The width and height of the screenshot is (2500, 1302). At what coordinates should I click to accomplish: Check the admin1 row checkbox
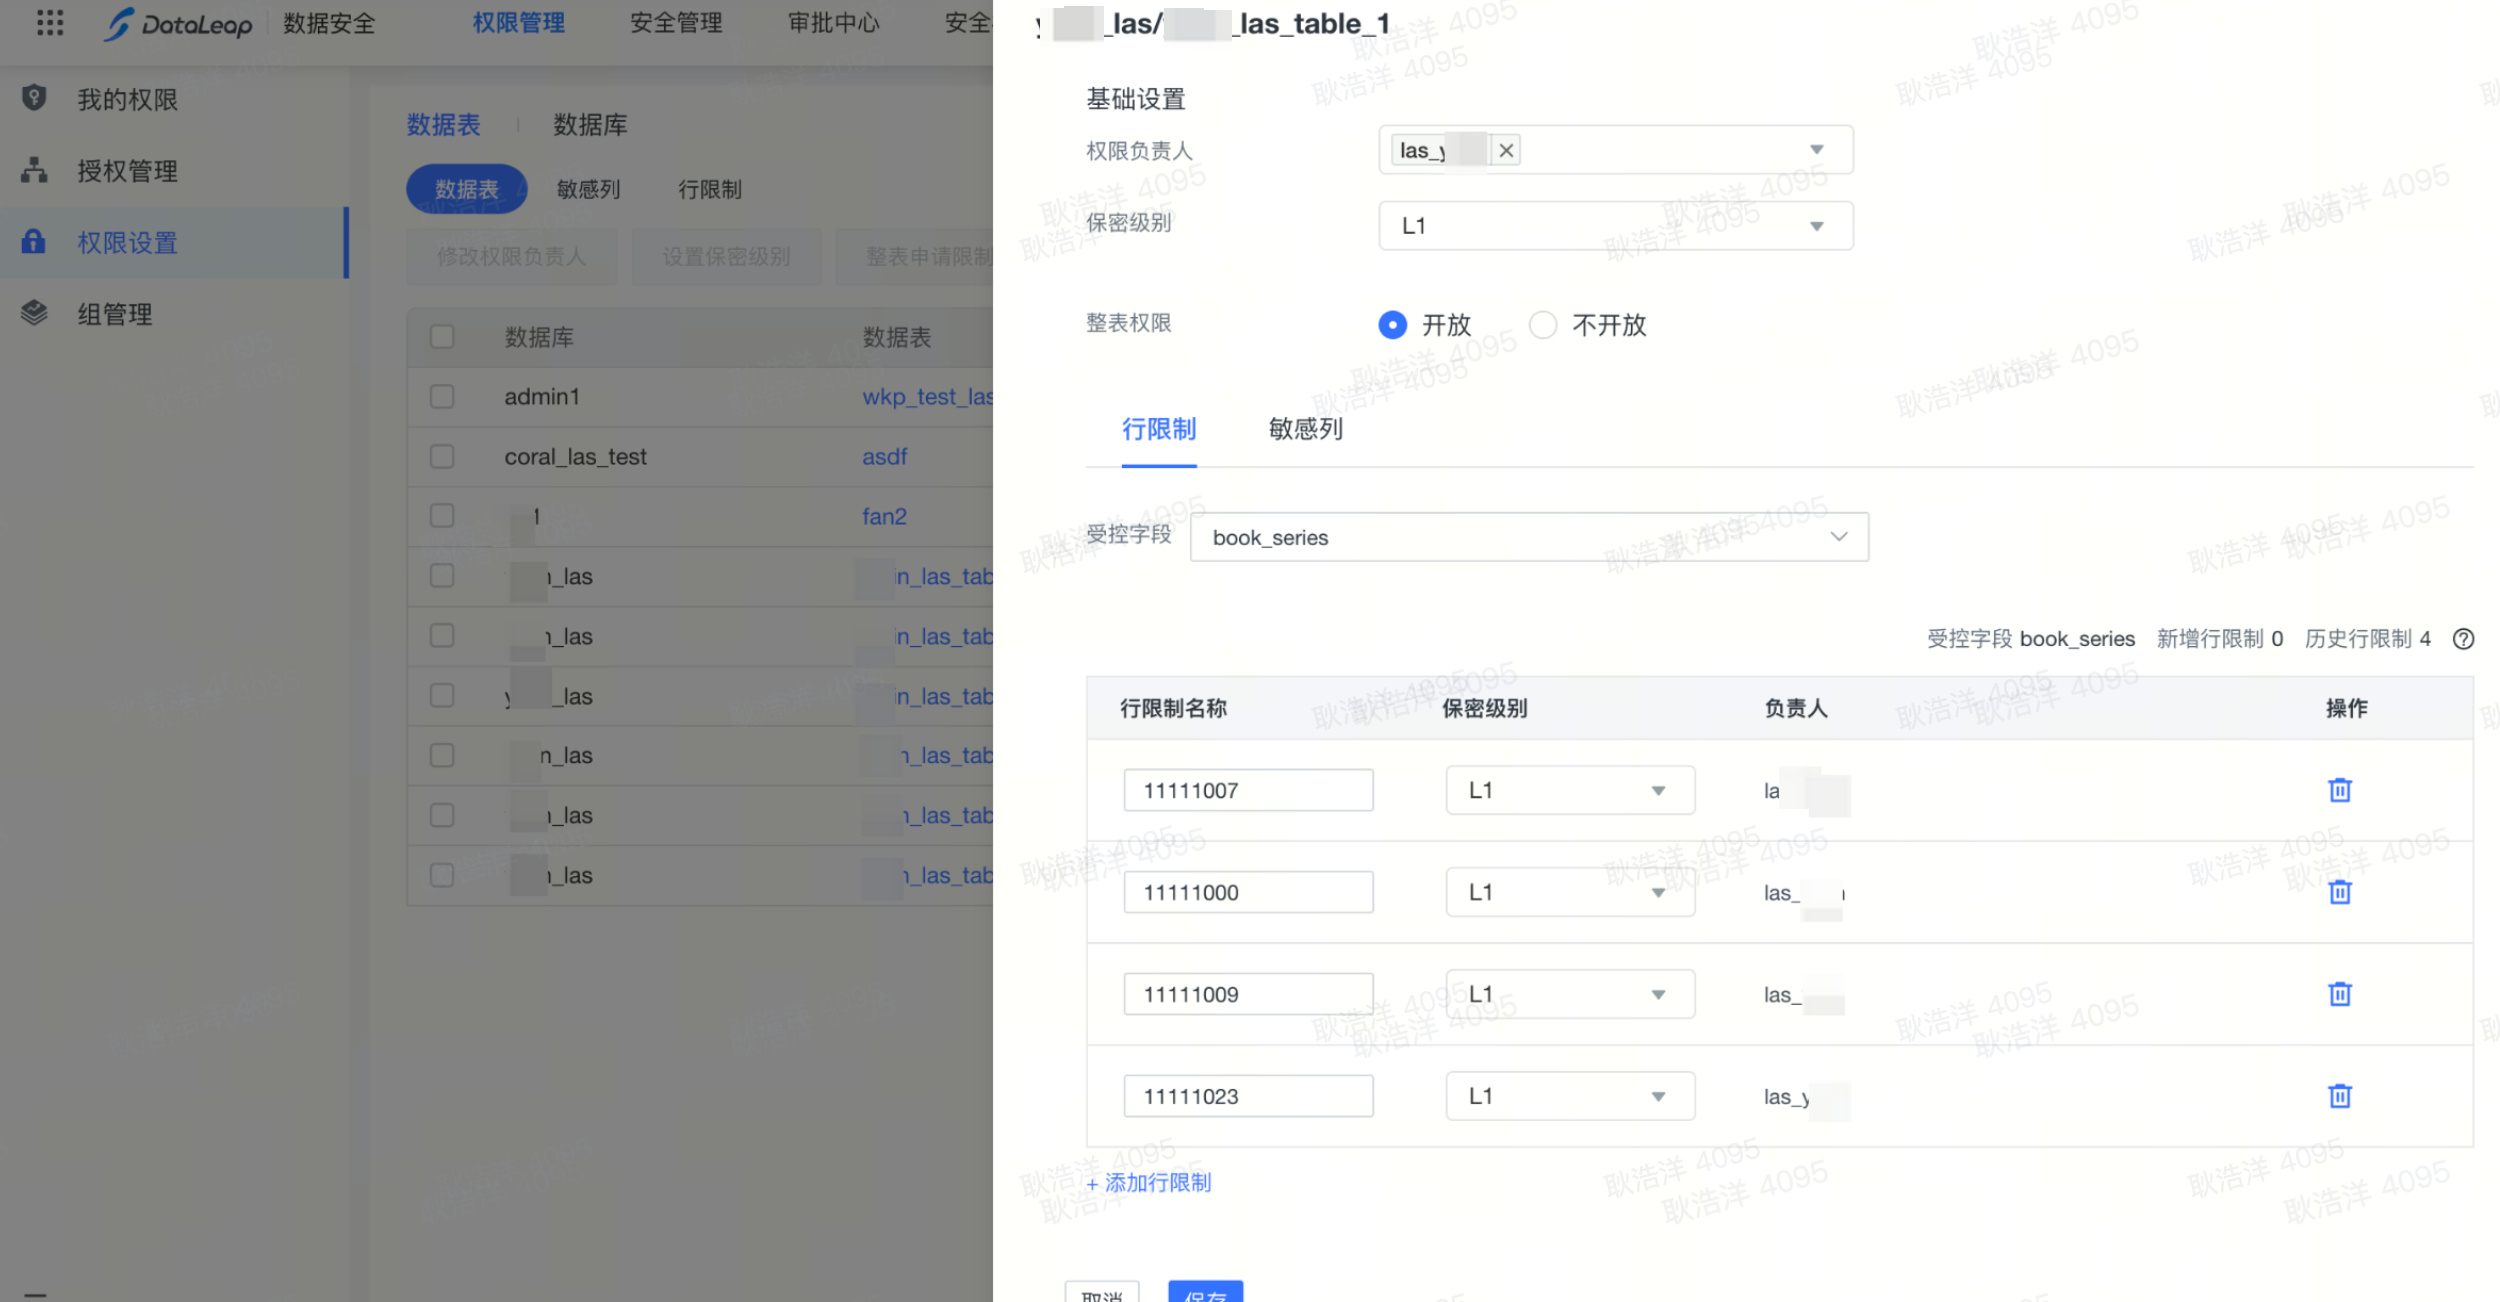pos(442,397)
